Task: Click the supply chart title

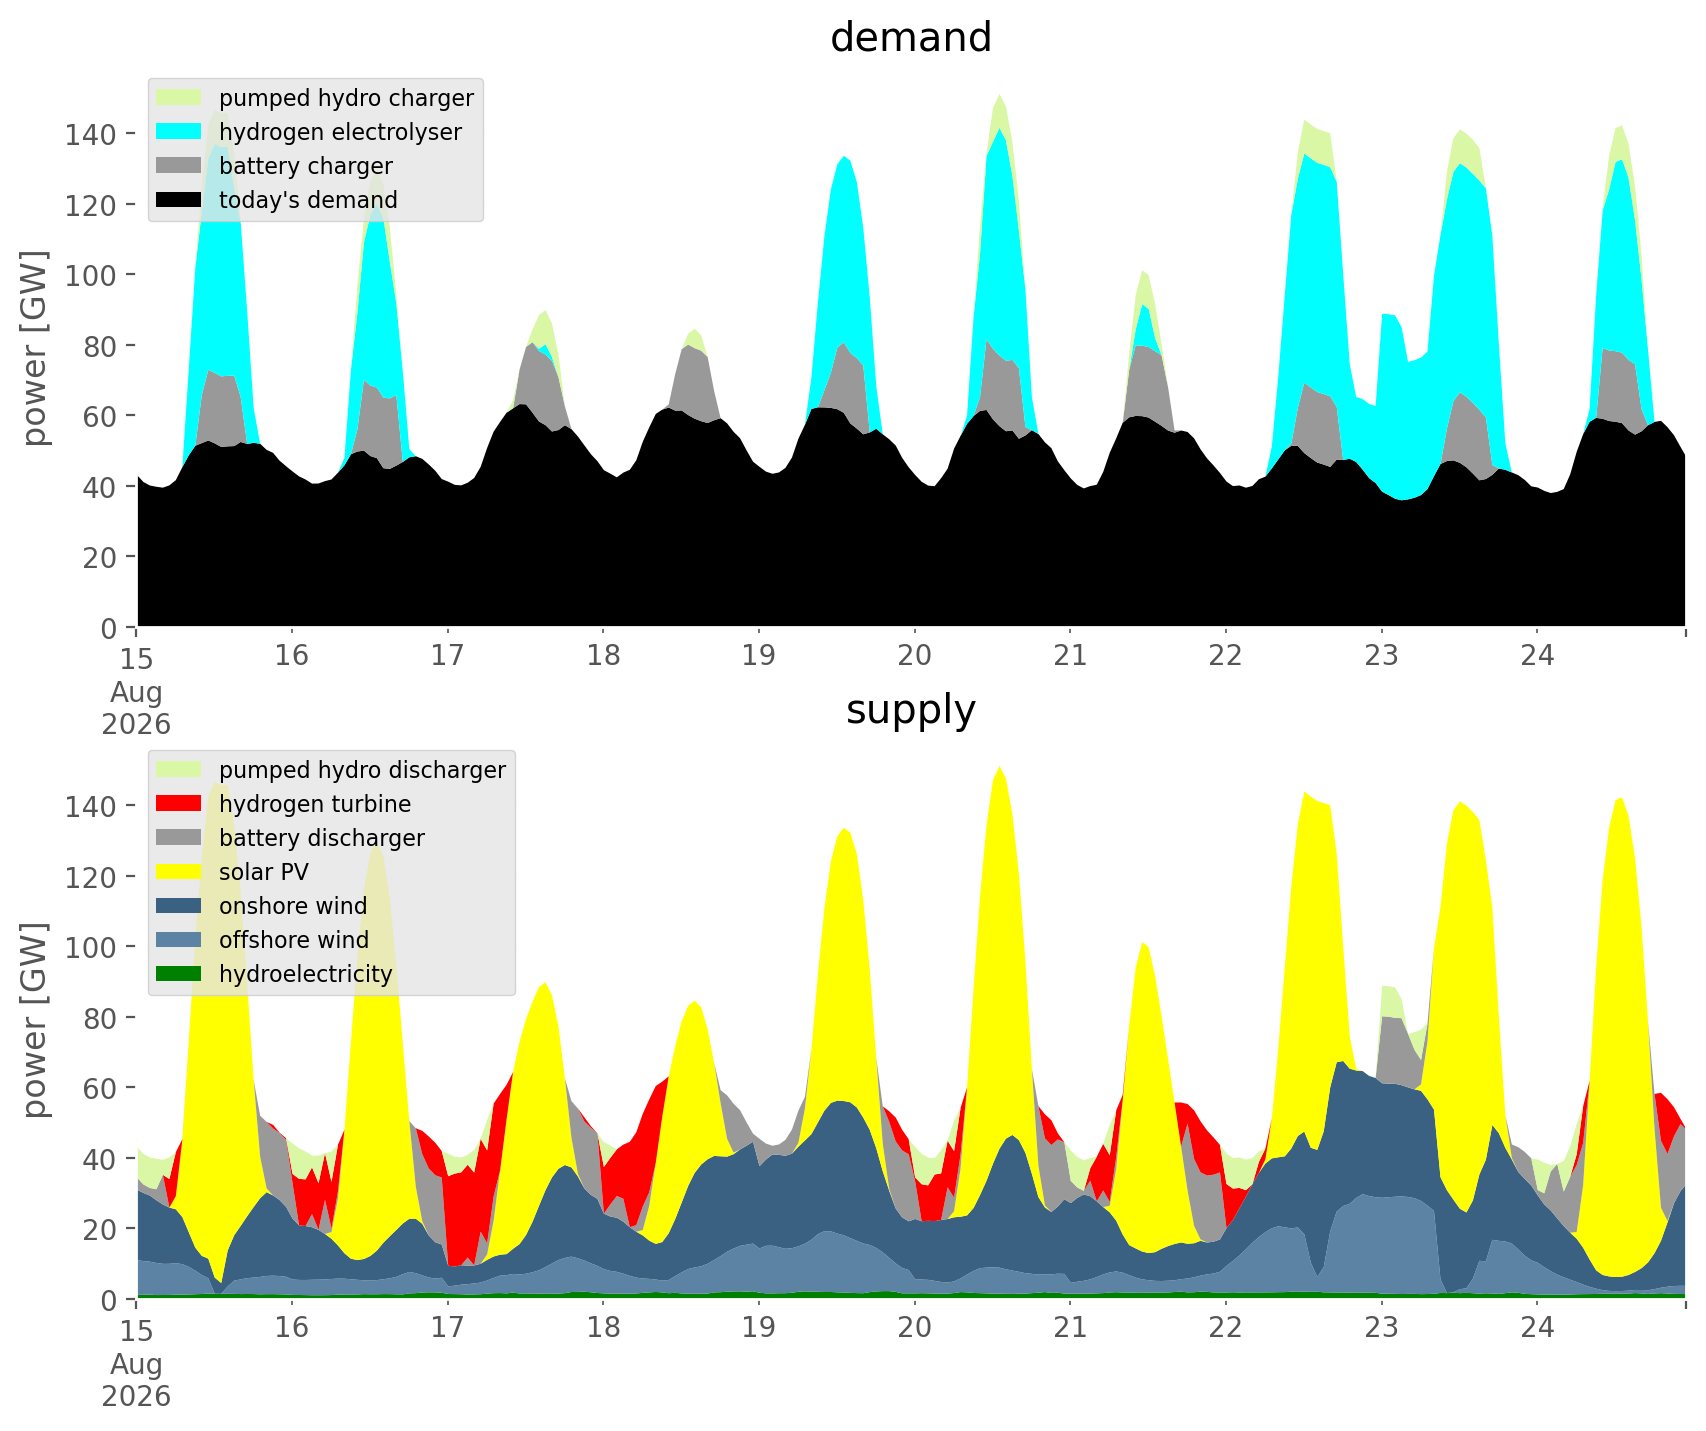Action: [x=911, y=710]
